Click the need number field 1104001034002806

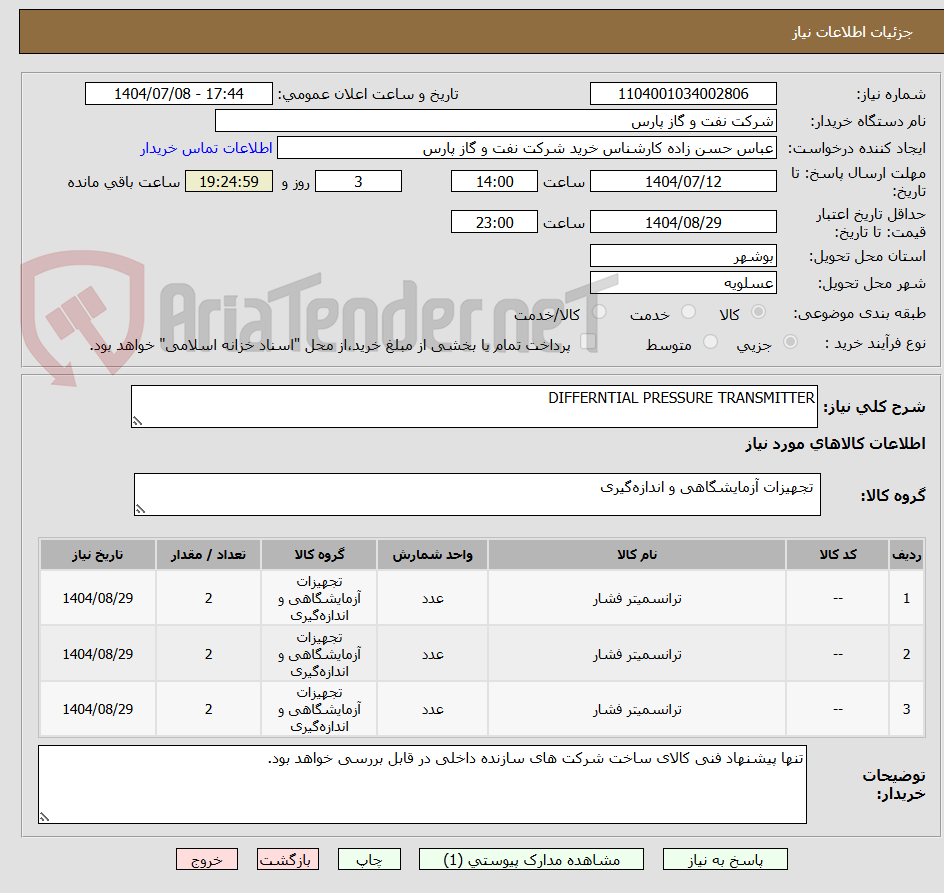click(683, 93)
